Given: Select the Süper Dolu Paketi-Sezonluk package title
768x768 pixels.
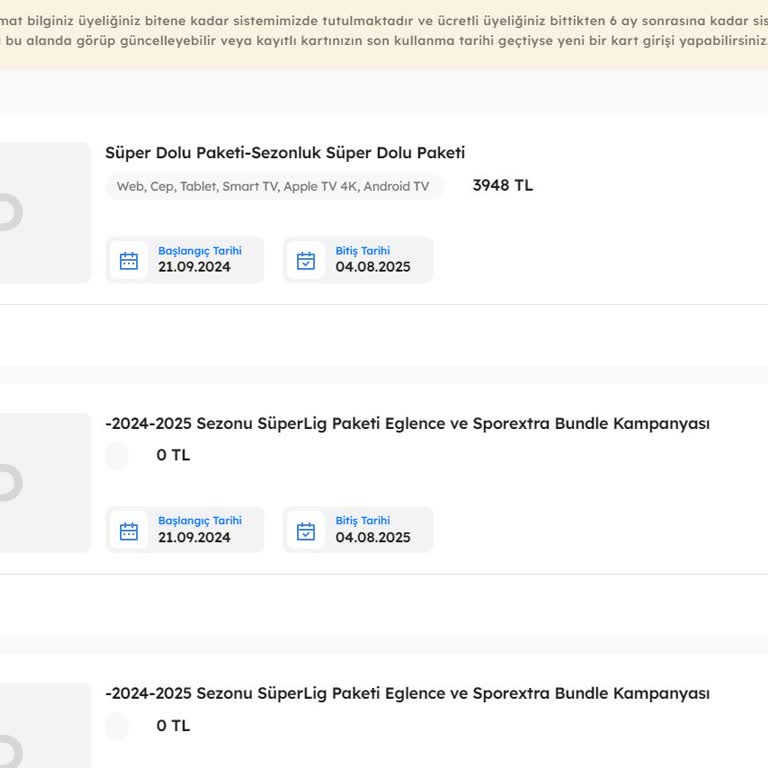Looking at the screenshot, I should click(285, 153).
